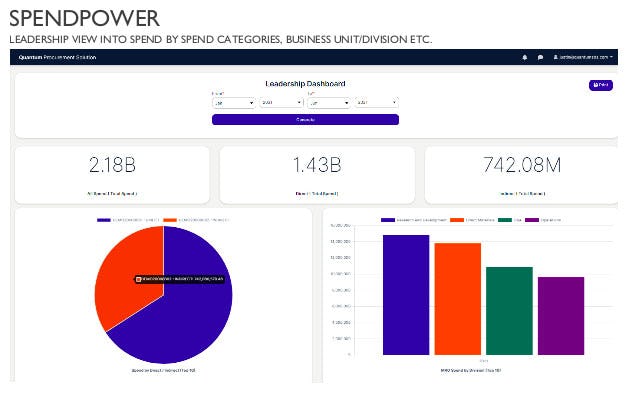The width and height of the screenshot is (628, 393).
Task: Open the user account email dropdown
Action: 583,57
